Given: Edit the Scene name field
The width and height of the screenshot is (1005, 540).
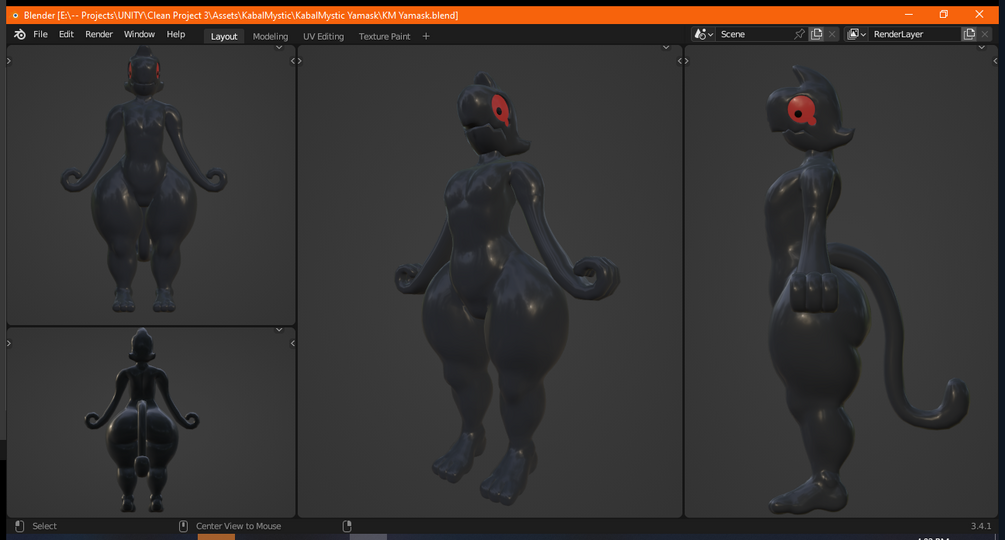Looking at the screenshot, I should pos(754,35).
